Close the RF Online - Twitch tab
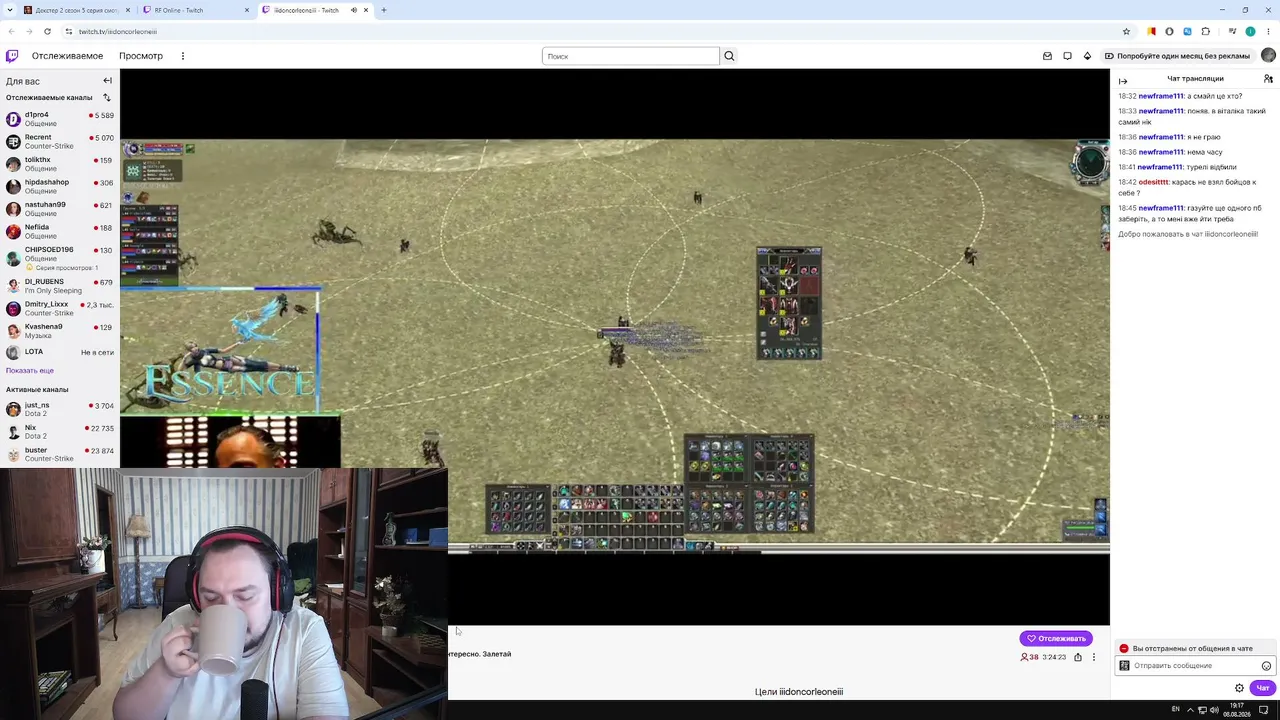The image size is (1280, 720). (247, 10)
